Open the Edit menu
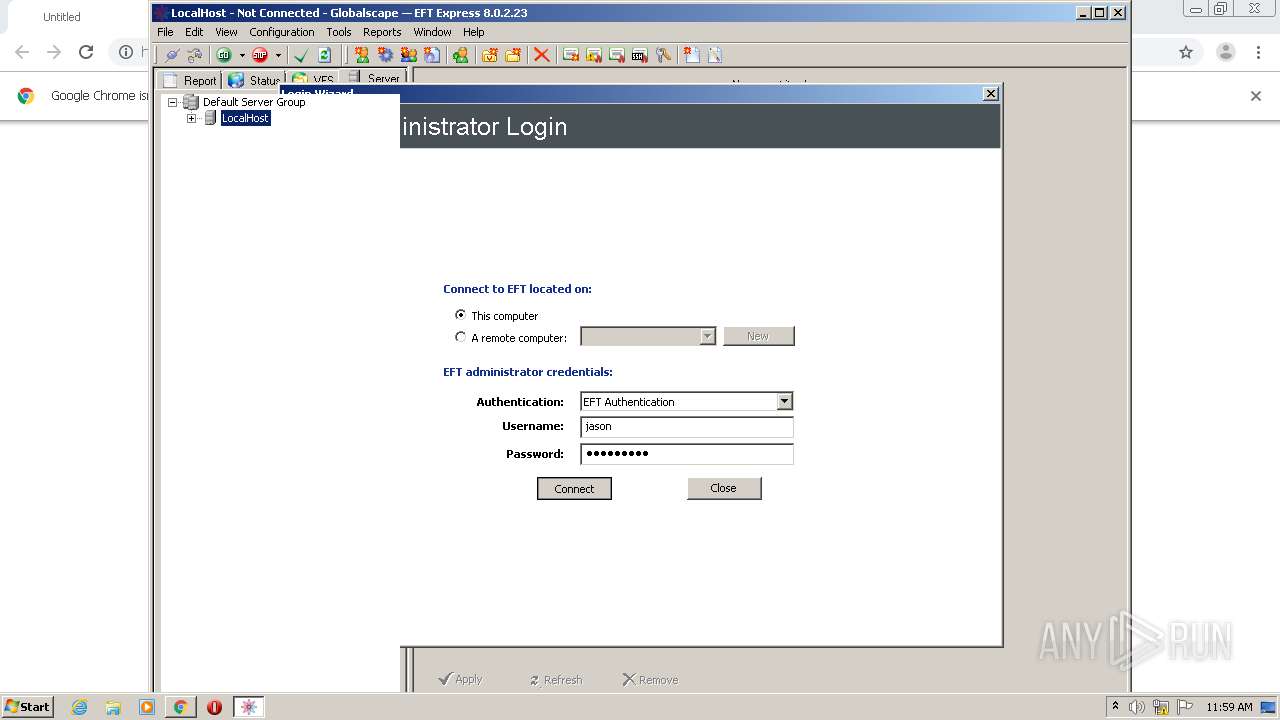 coord(194,32)
